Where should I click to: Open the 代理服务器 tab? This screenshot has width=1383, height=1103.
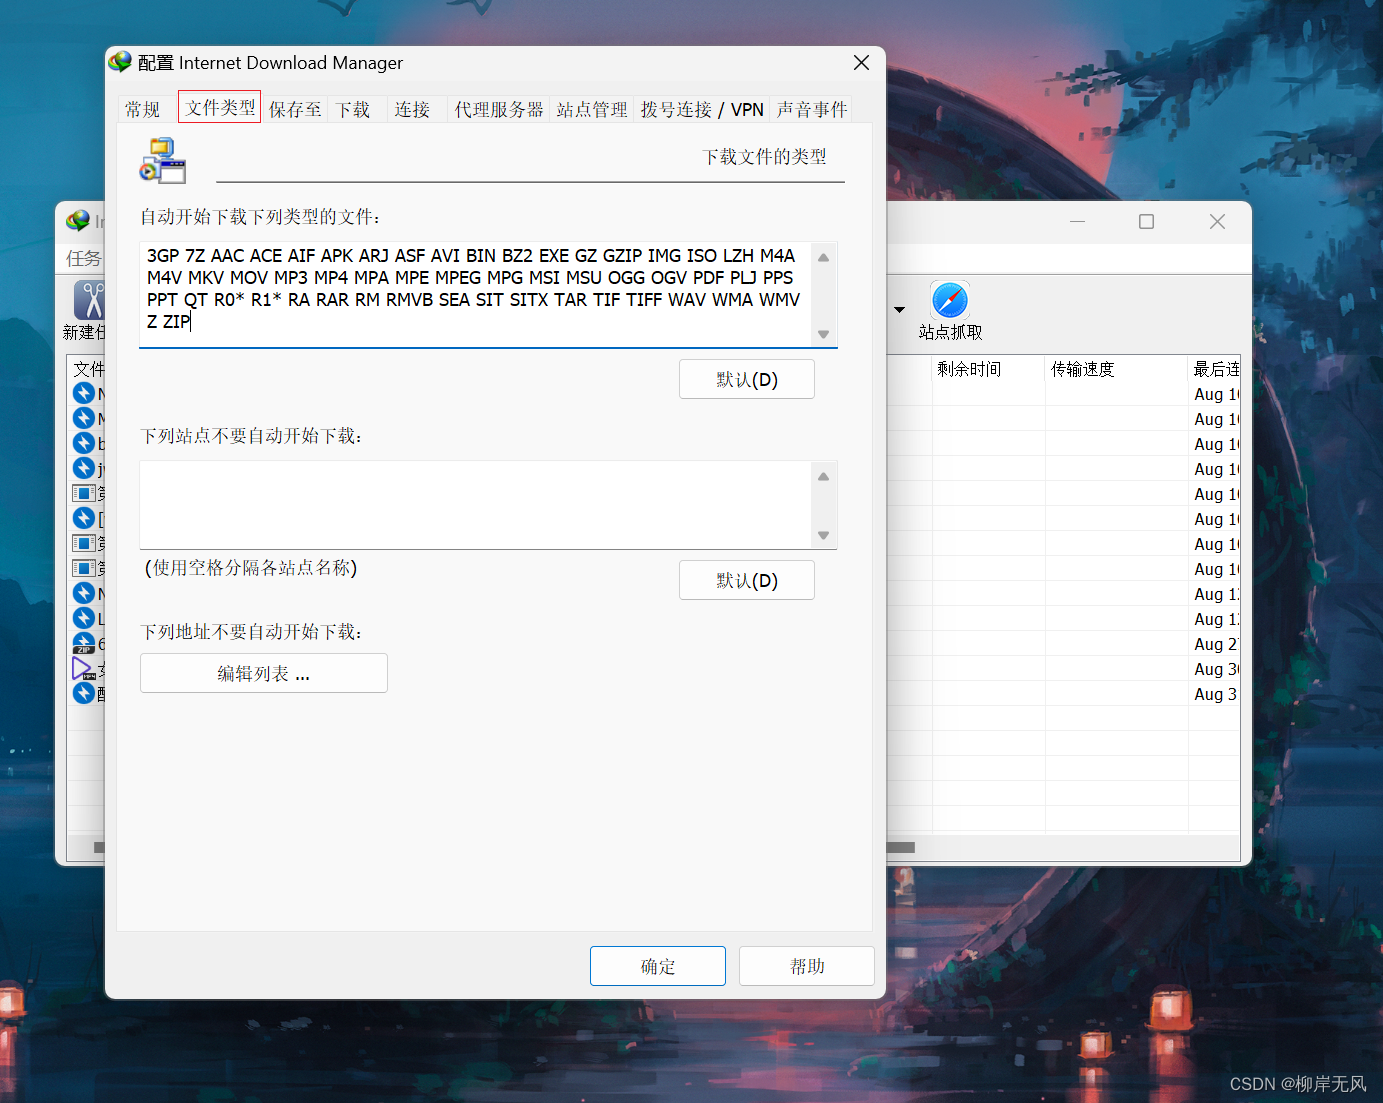tap(499, 109)
